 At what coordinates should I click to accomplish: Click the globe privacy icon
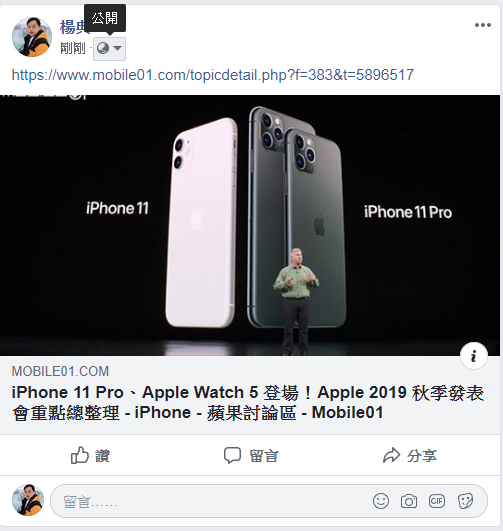(x=103, y=48)
